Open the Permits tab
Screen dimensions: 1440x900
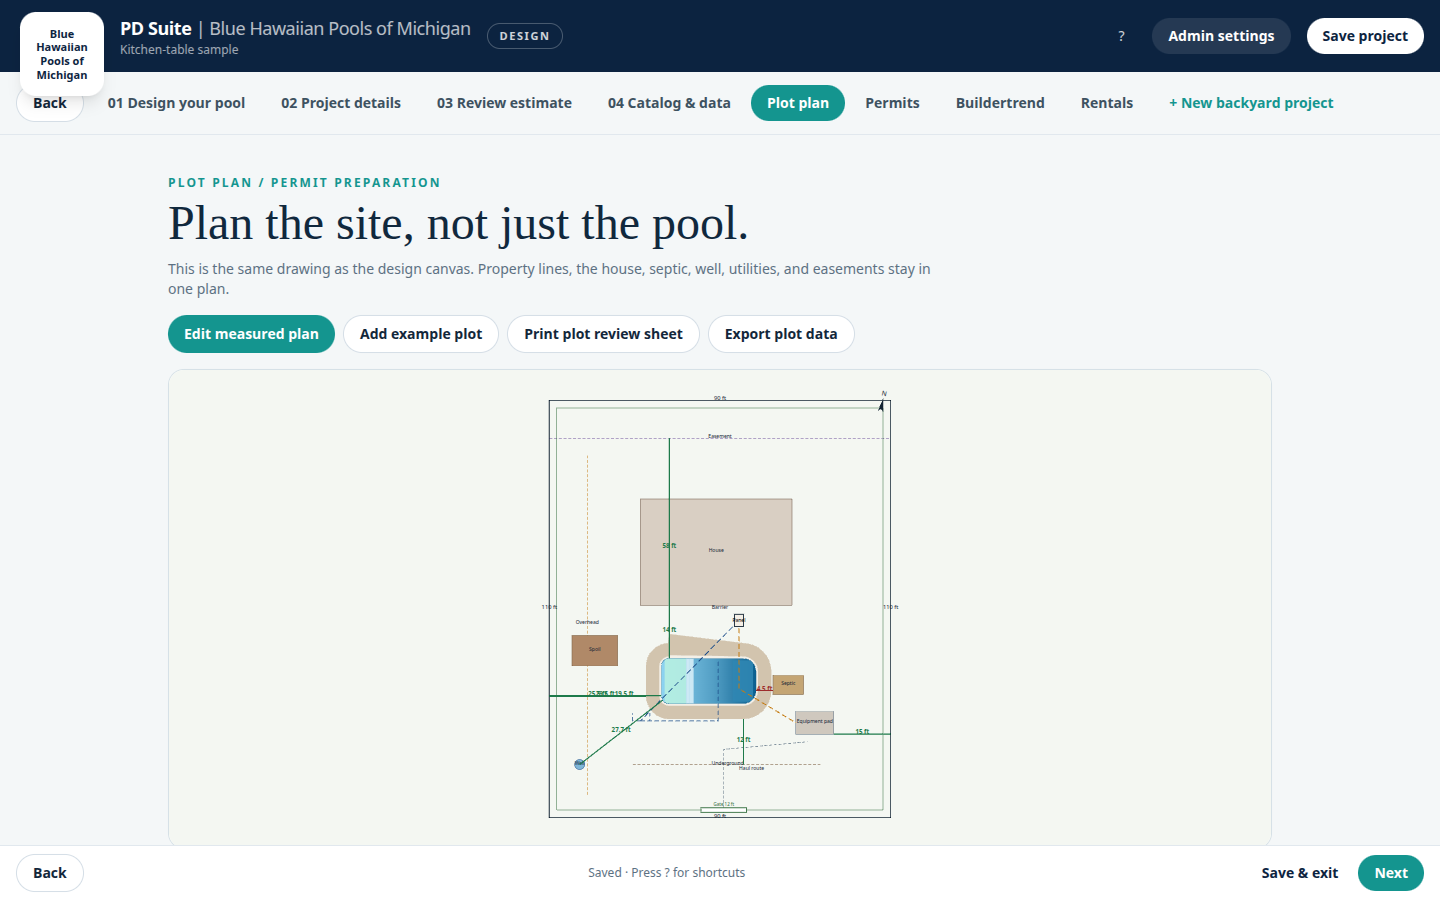point(892,103)
